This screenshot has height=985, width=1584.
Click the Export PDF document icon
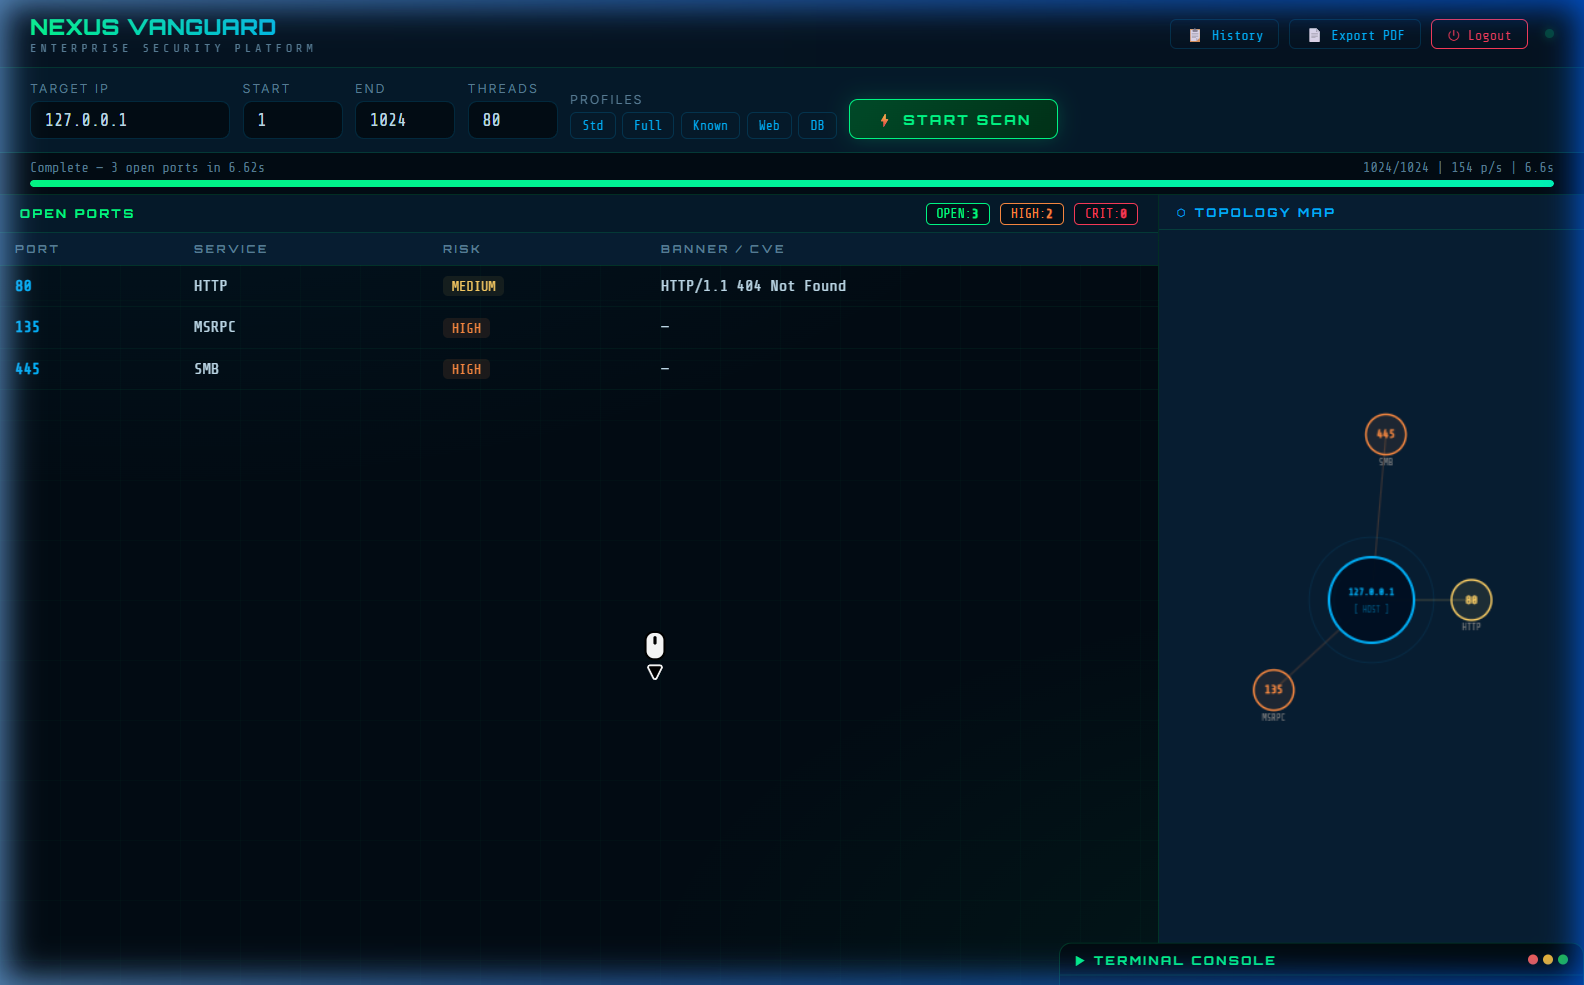(1314, 35)
